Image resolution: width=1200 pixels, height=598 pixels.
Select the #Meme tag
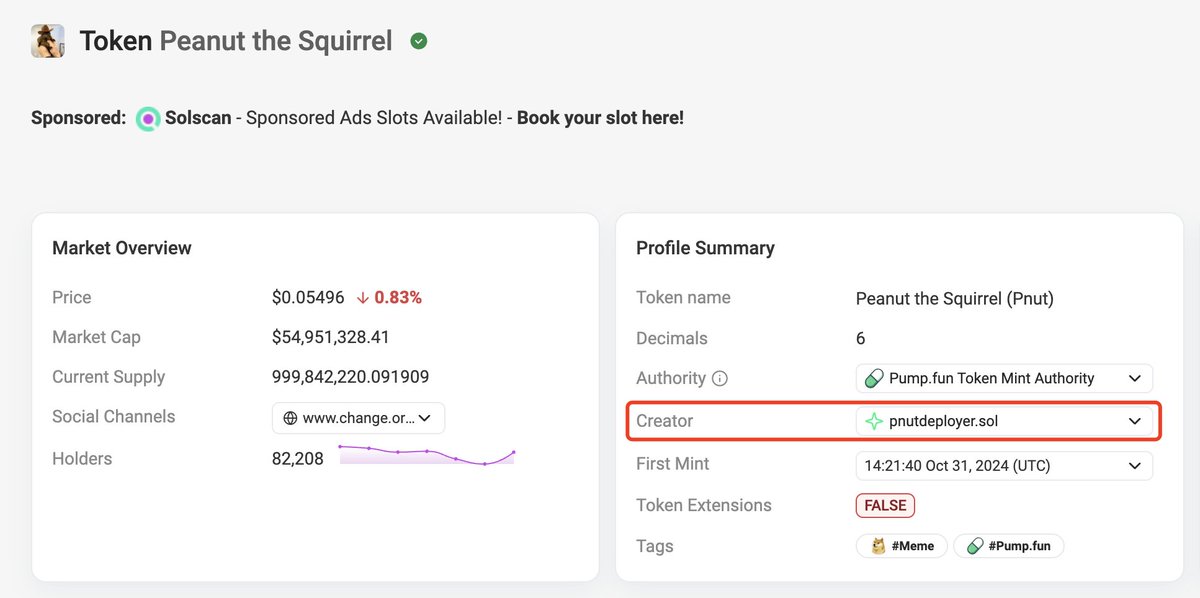[902, 546]
